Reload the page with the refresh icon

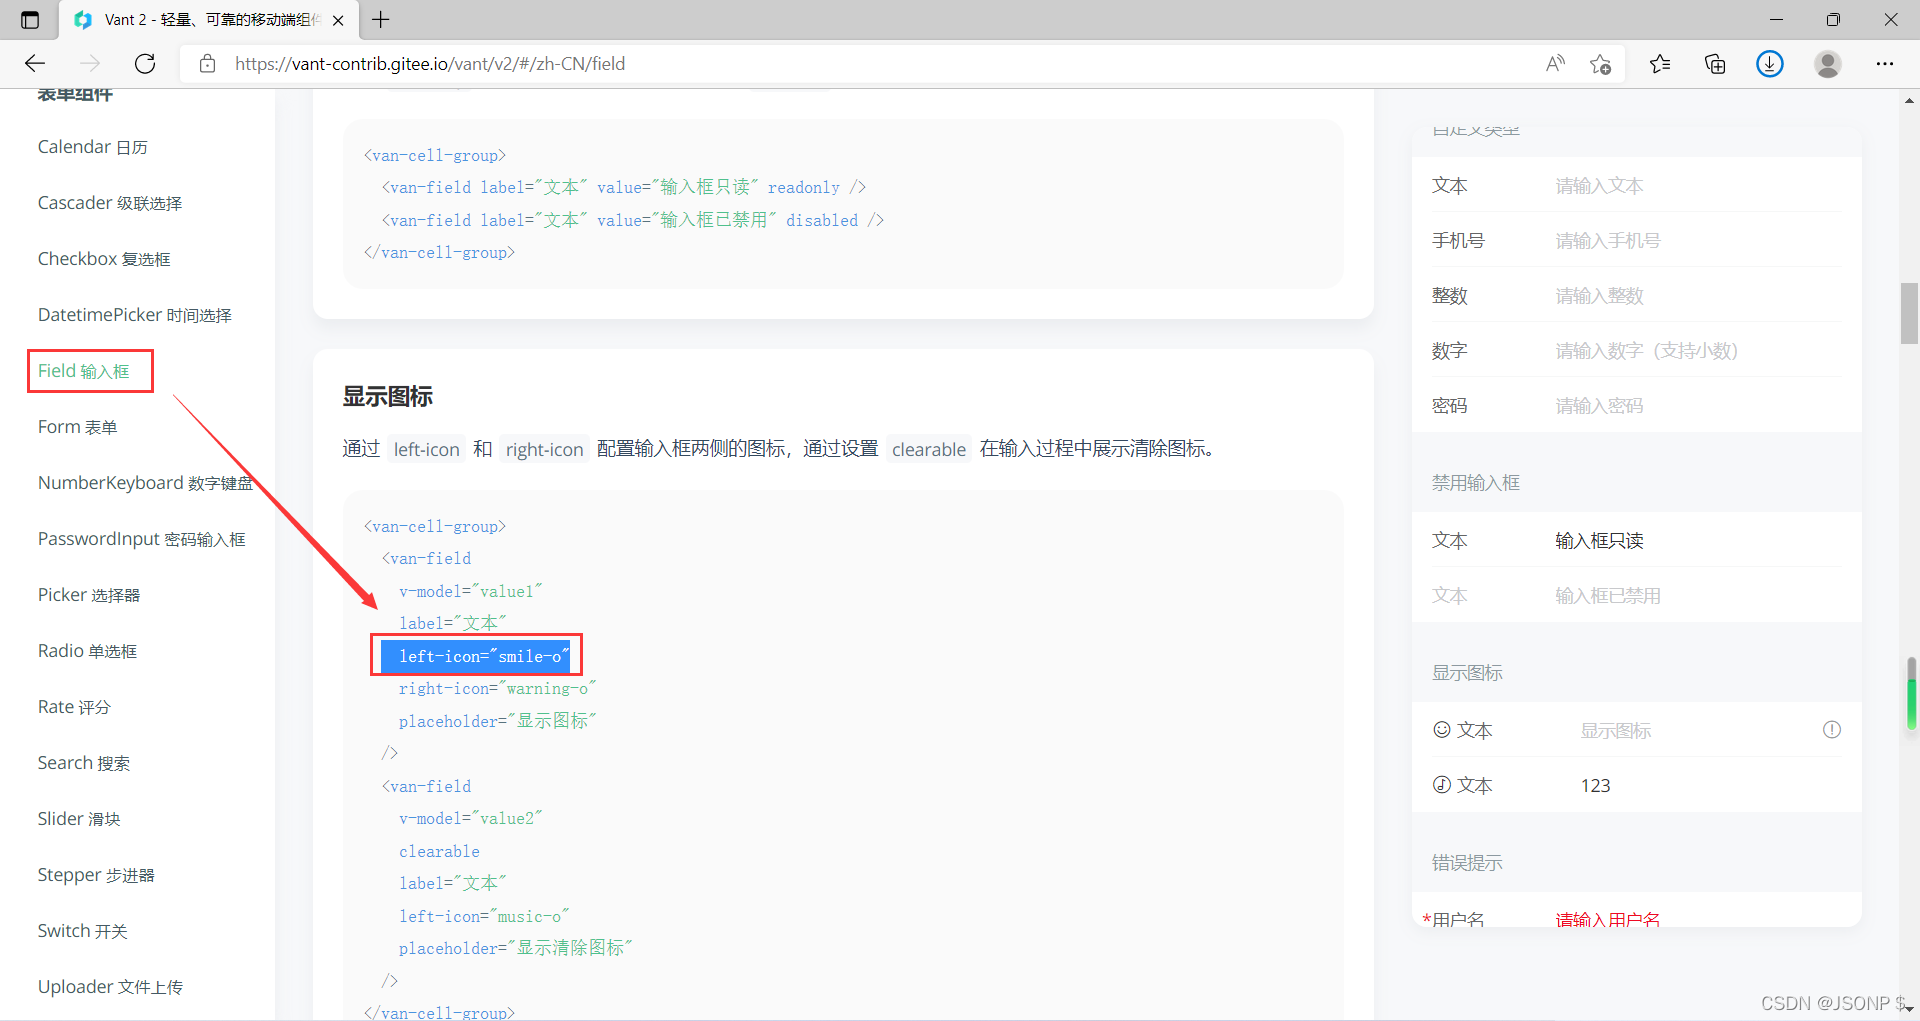coord(145,63)
